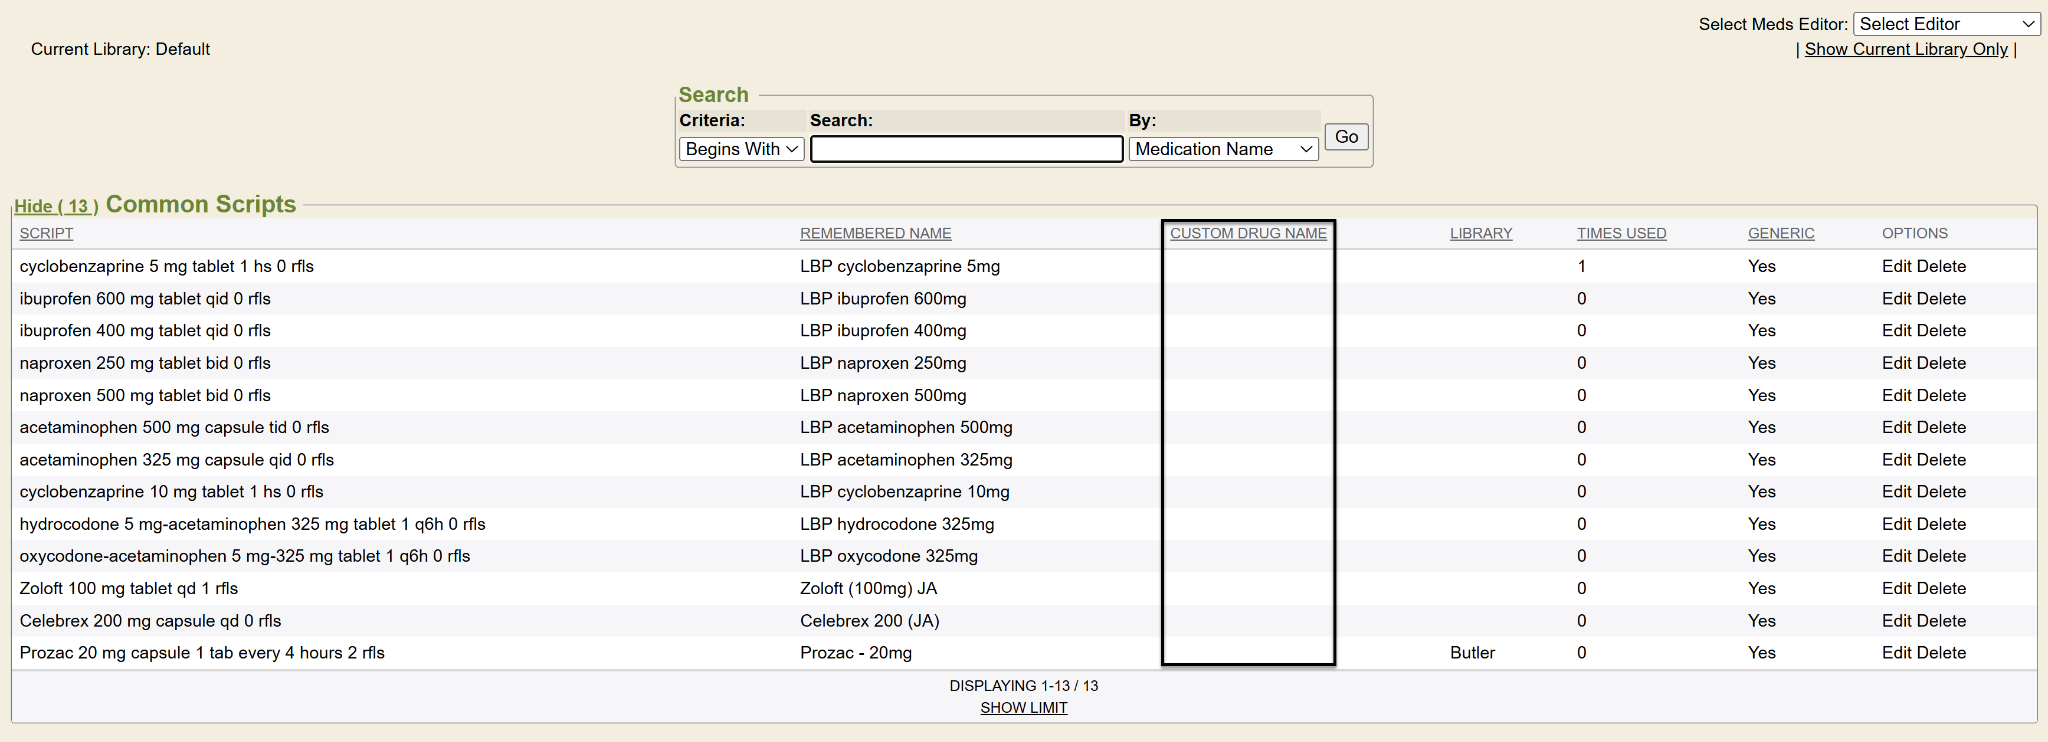Open the Select Meds Editor dropdown
Screen dimensions: 2048x742
(1946, 24)
